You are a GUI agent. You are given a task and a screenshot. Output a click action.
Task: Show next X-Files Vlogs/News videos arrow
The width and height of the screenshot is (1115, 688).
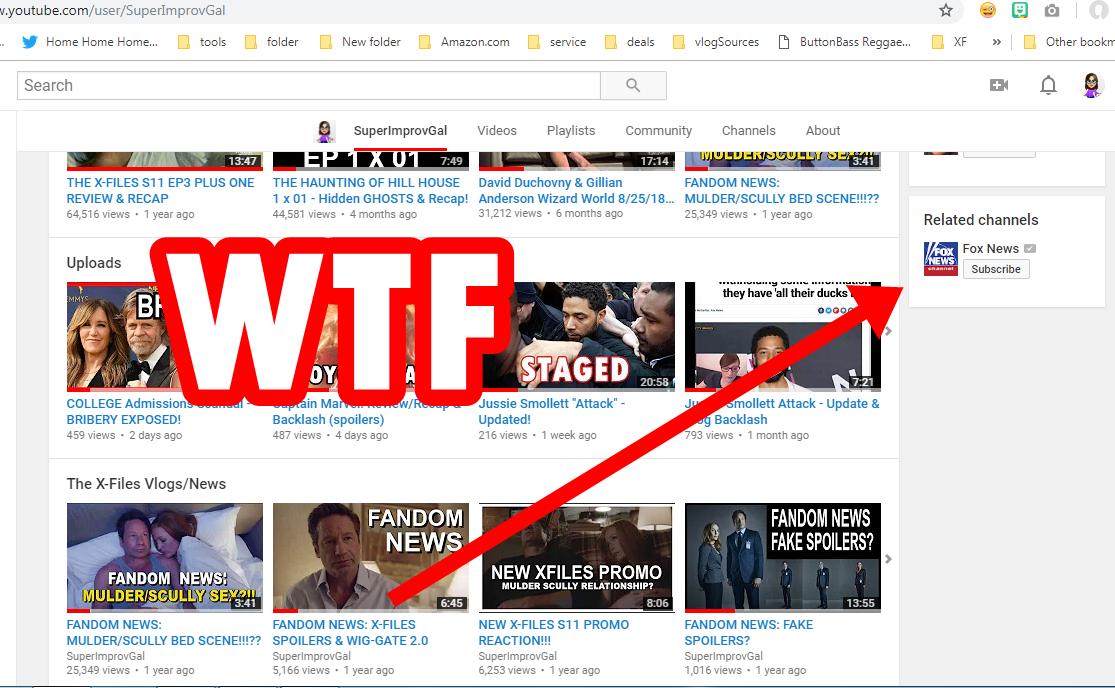click(x=887, y=559)
